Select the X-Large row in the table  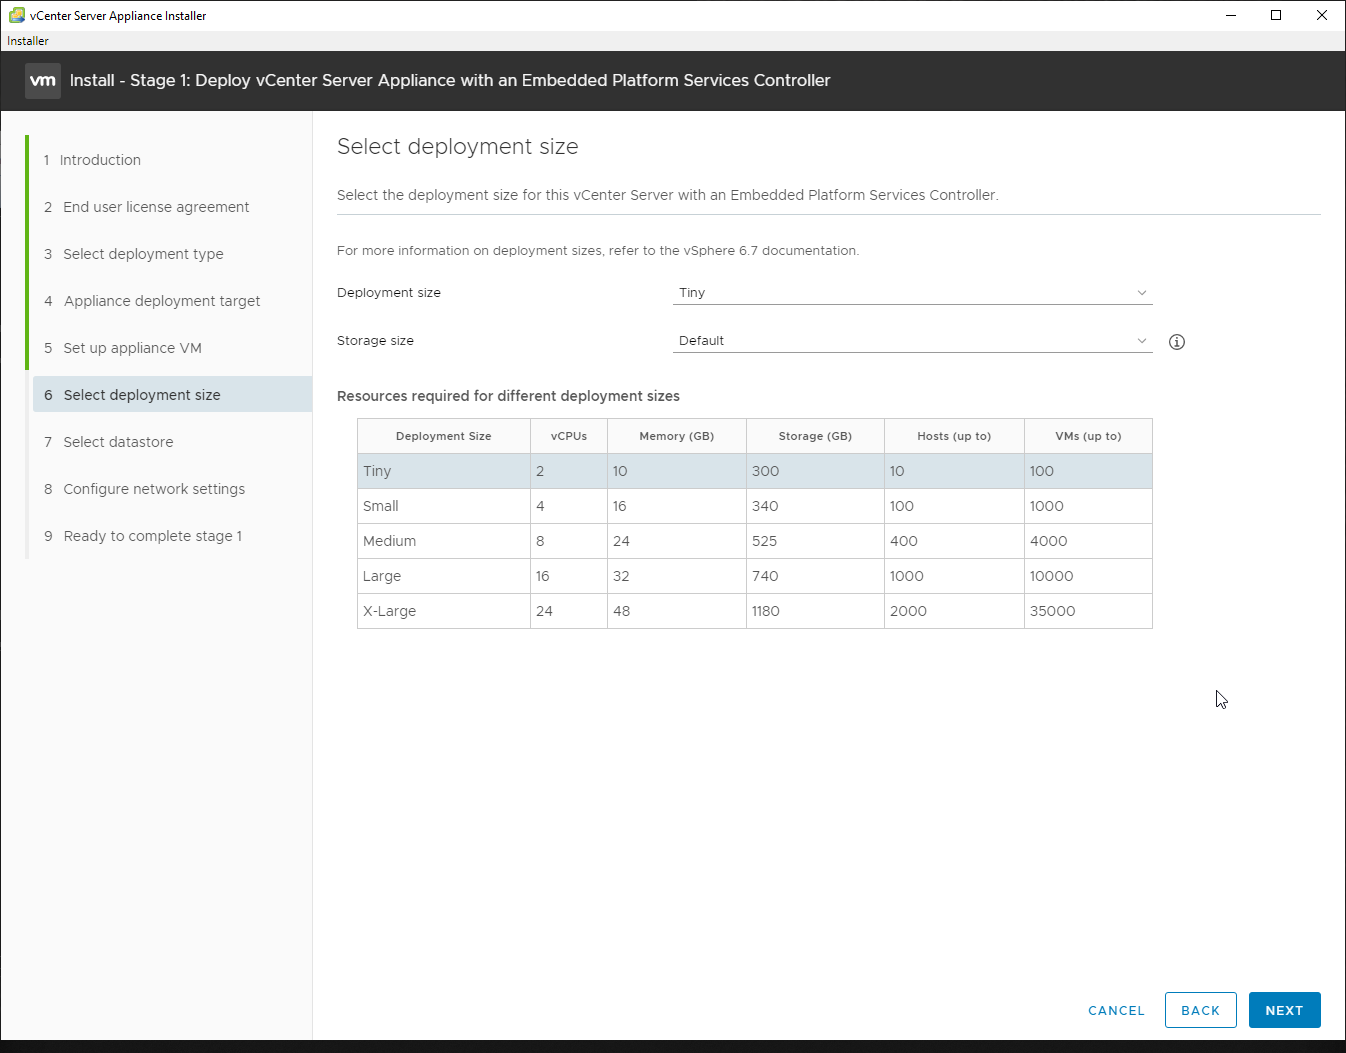(755, 611)
